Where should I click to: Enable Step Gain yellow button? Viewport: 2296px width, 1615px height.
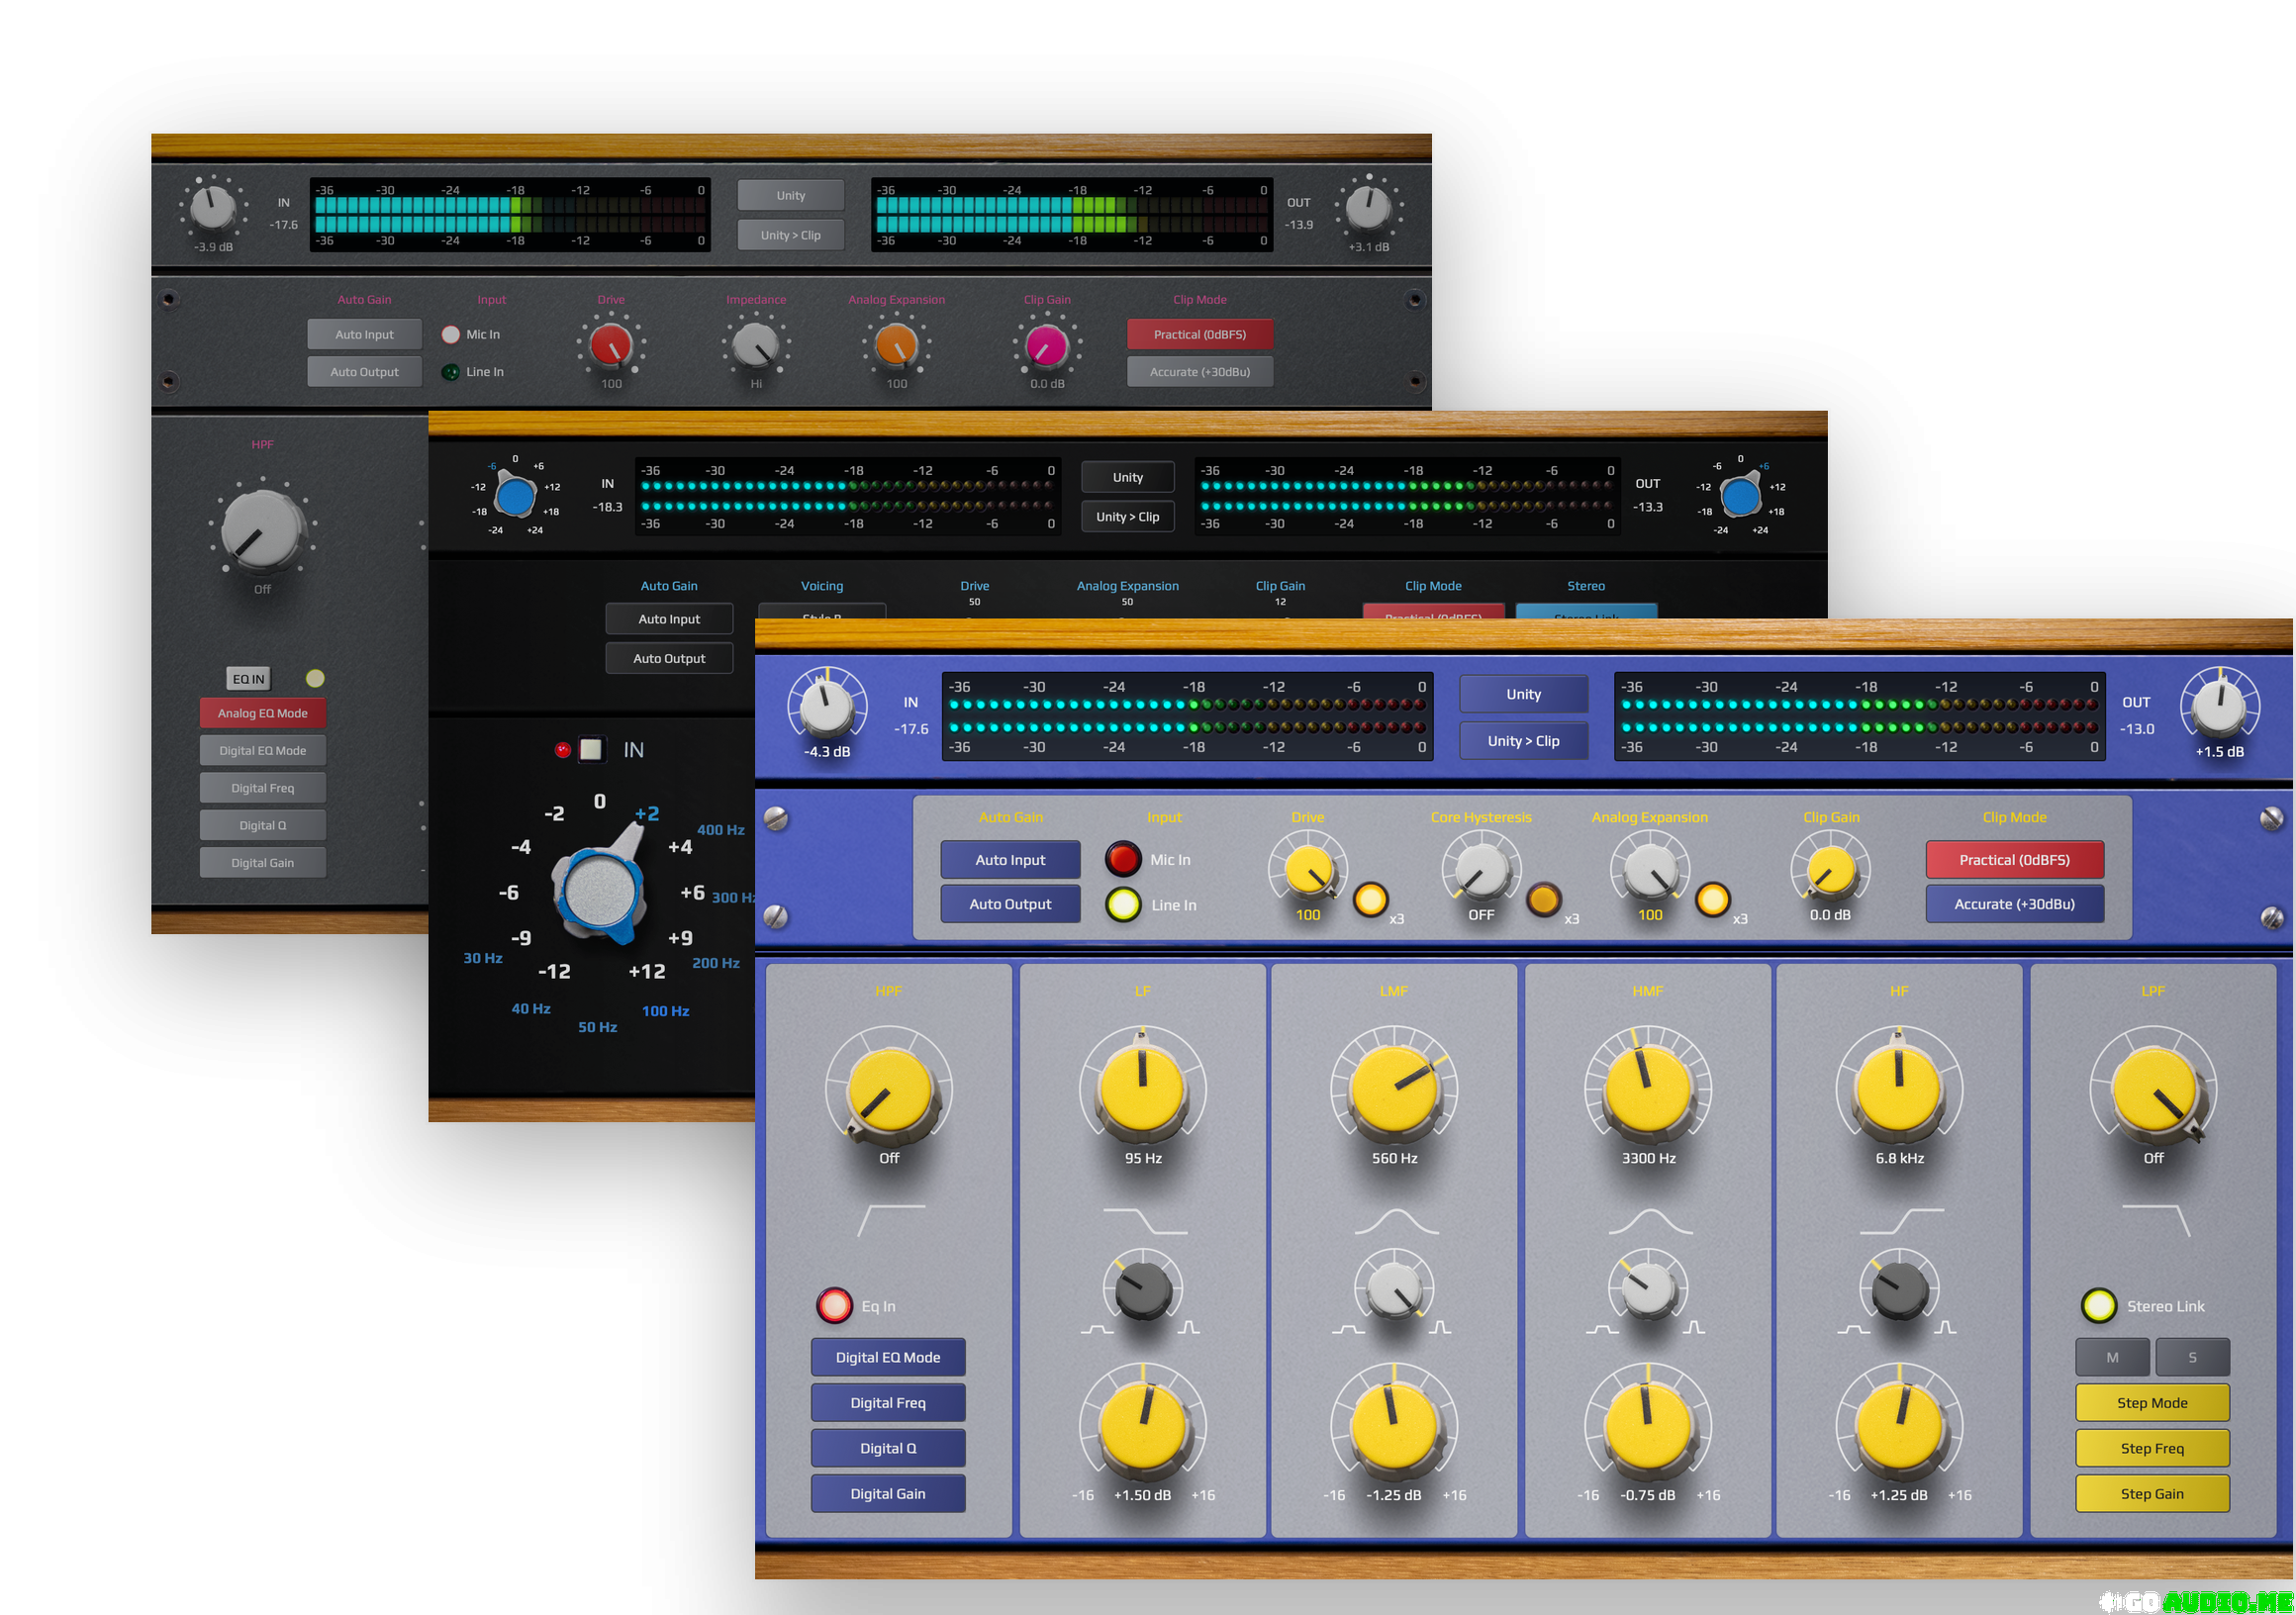[x=2152, y=1494]
